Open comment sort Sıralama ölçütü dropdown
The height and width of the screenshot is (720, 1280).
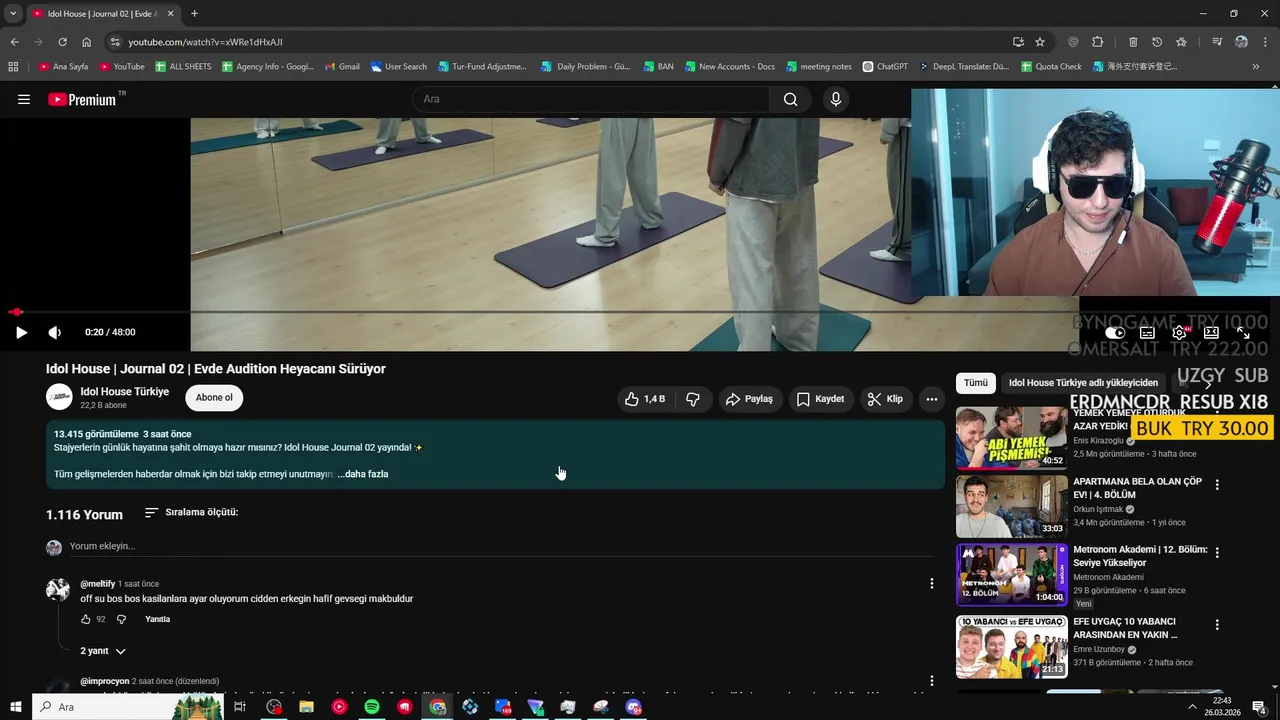pyautogui.click(x=191, y=512)
